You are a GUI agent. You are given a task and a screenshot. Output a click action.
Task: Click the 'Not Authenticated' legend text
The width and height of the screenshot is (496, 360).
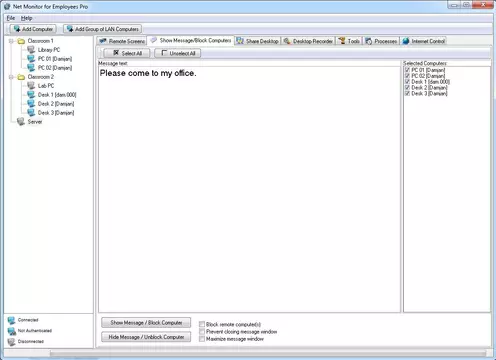pos(35,331)
